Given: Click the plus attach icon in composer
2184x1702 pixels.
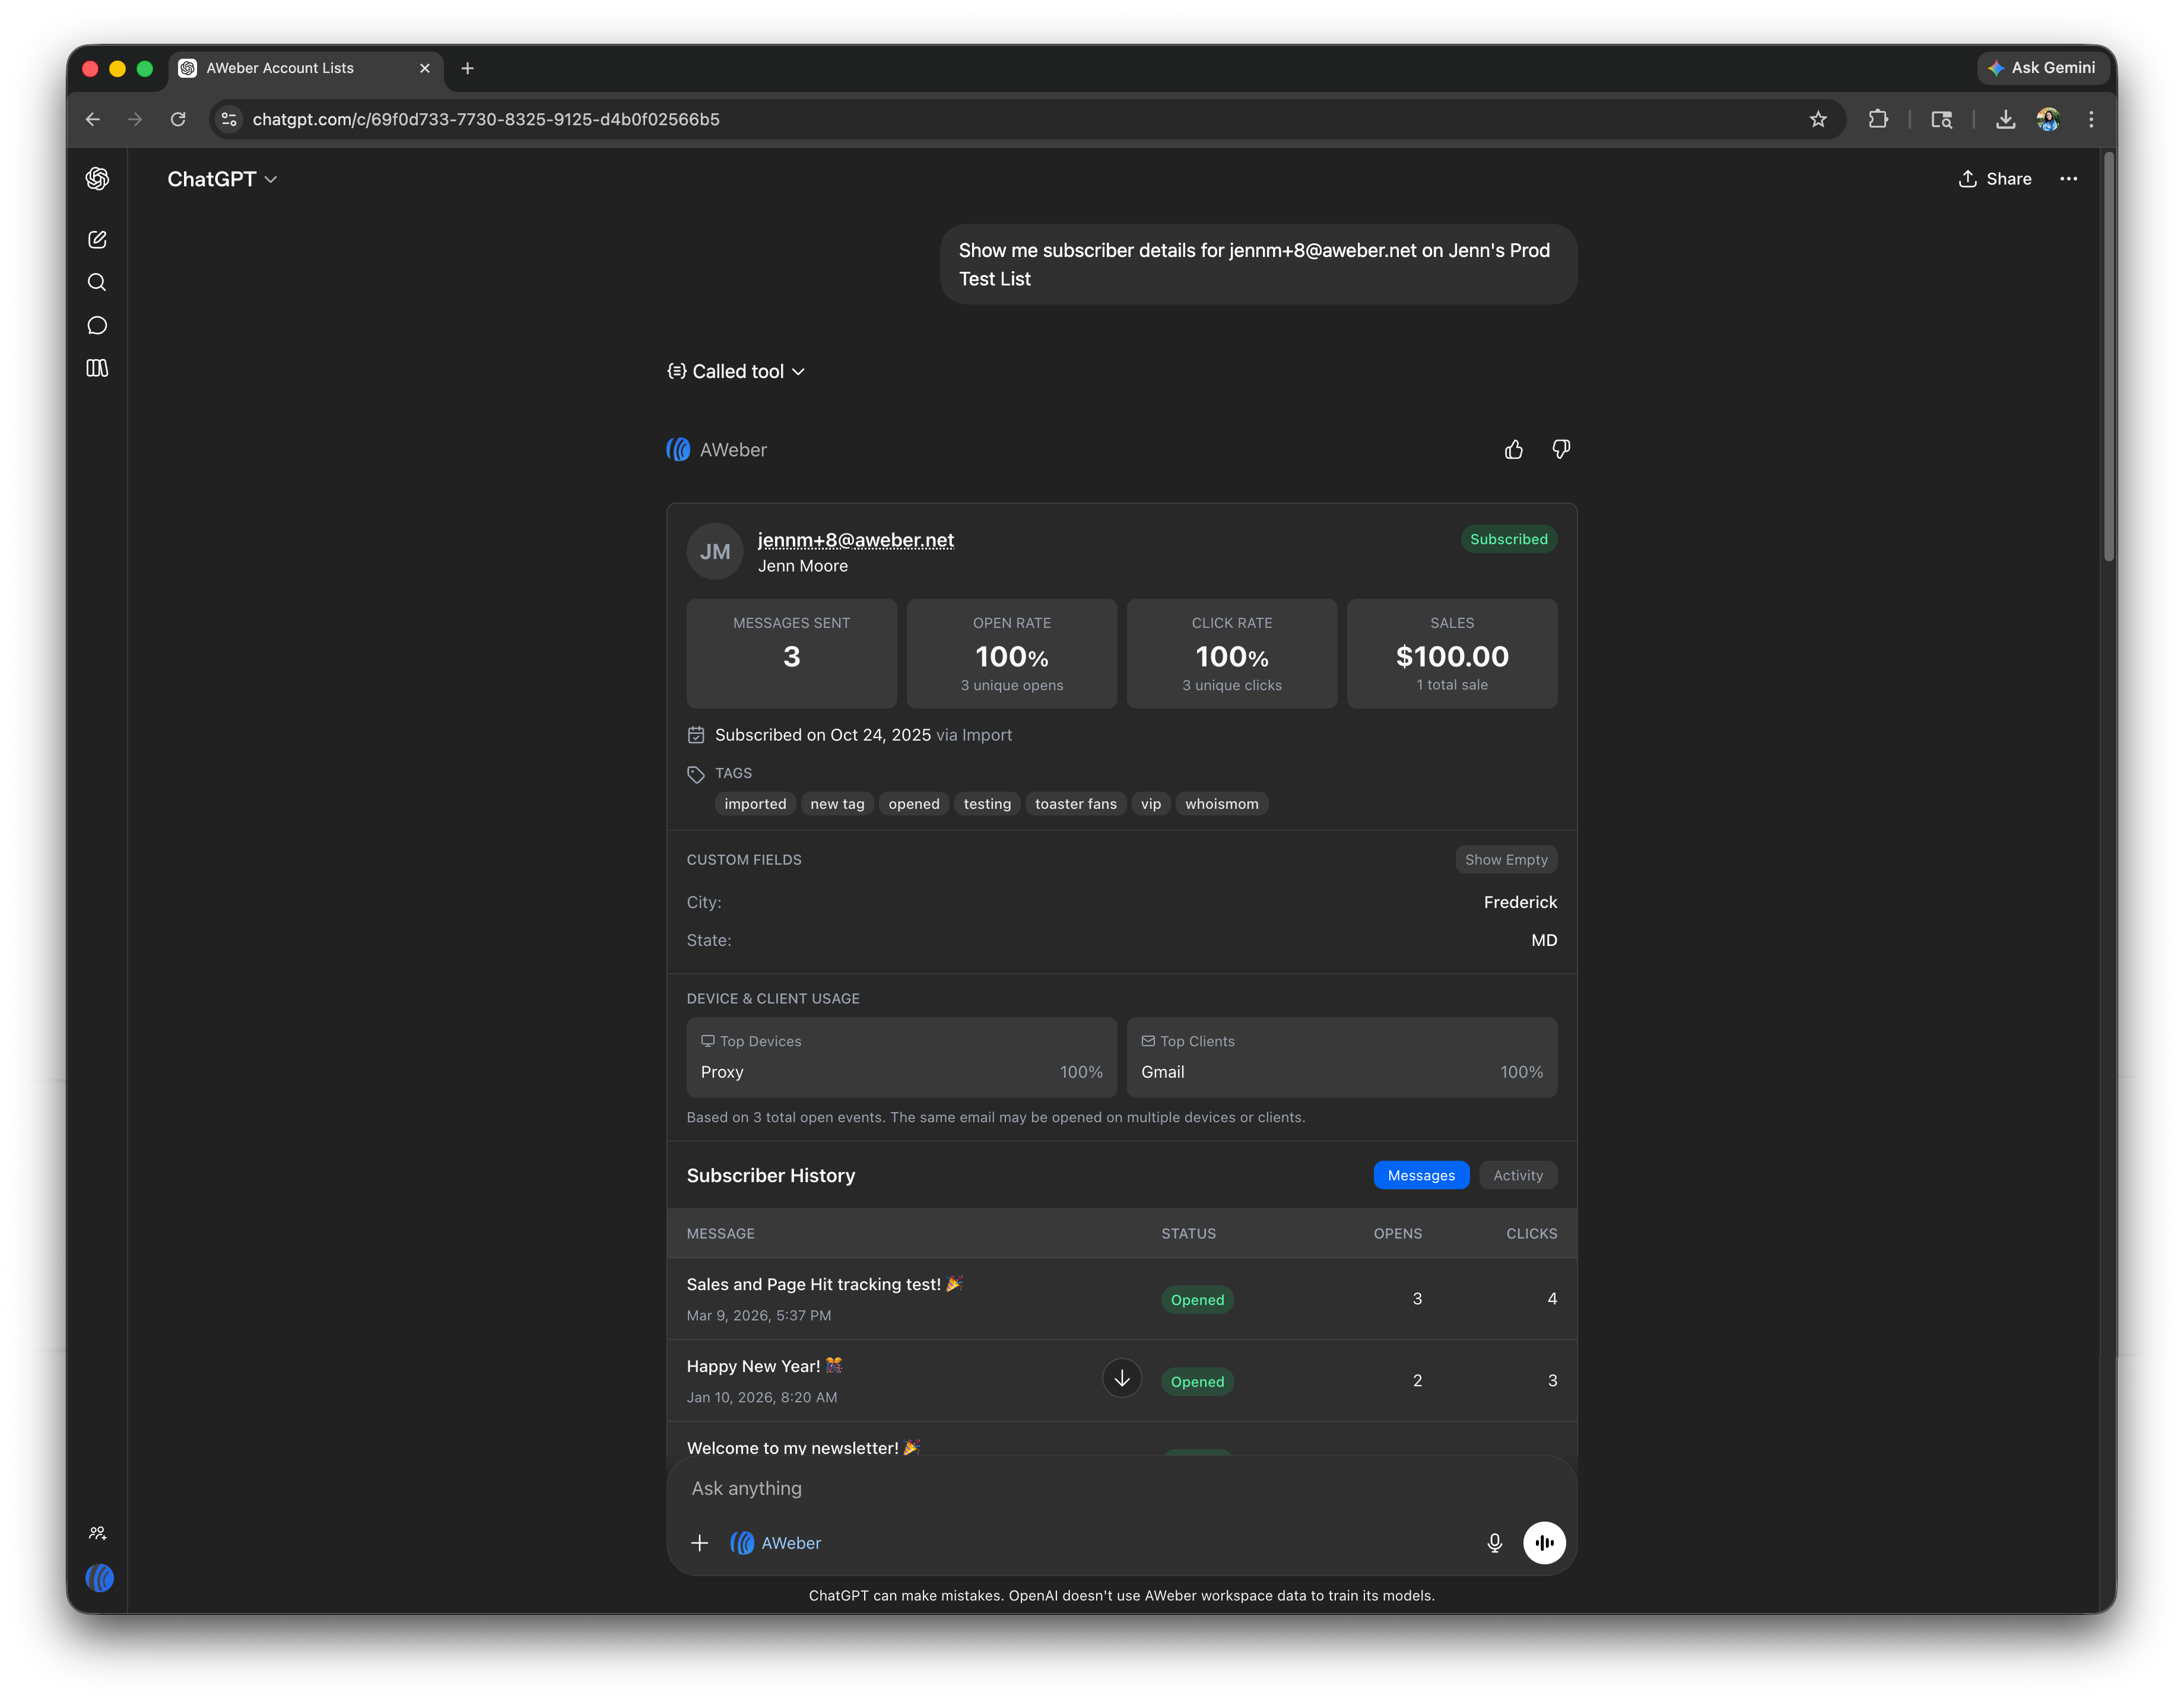Looking at the screenshot, I should click(x=700, y=1543).
